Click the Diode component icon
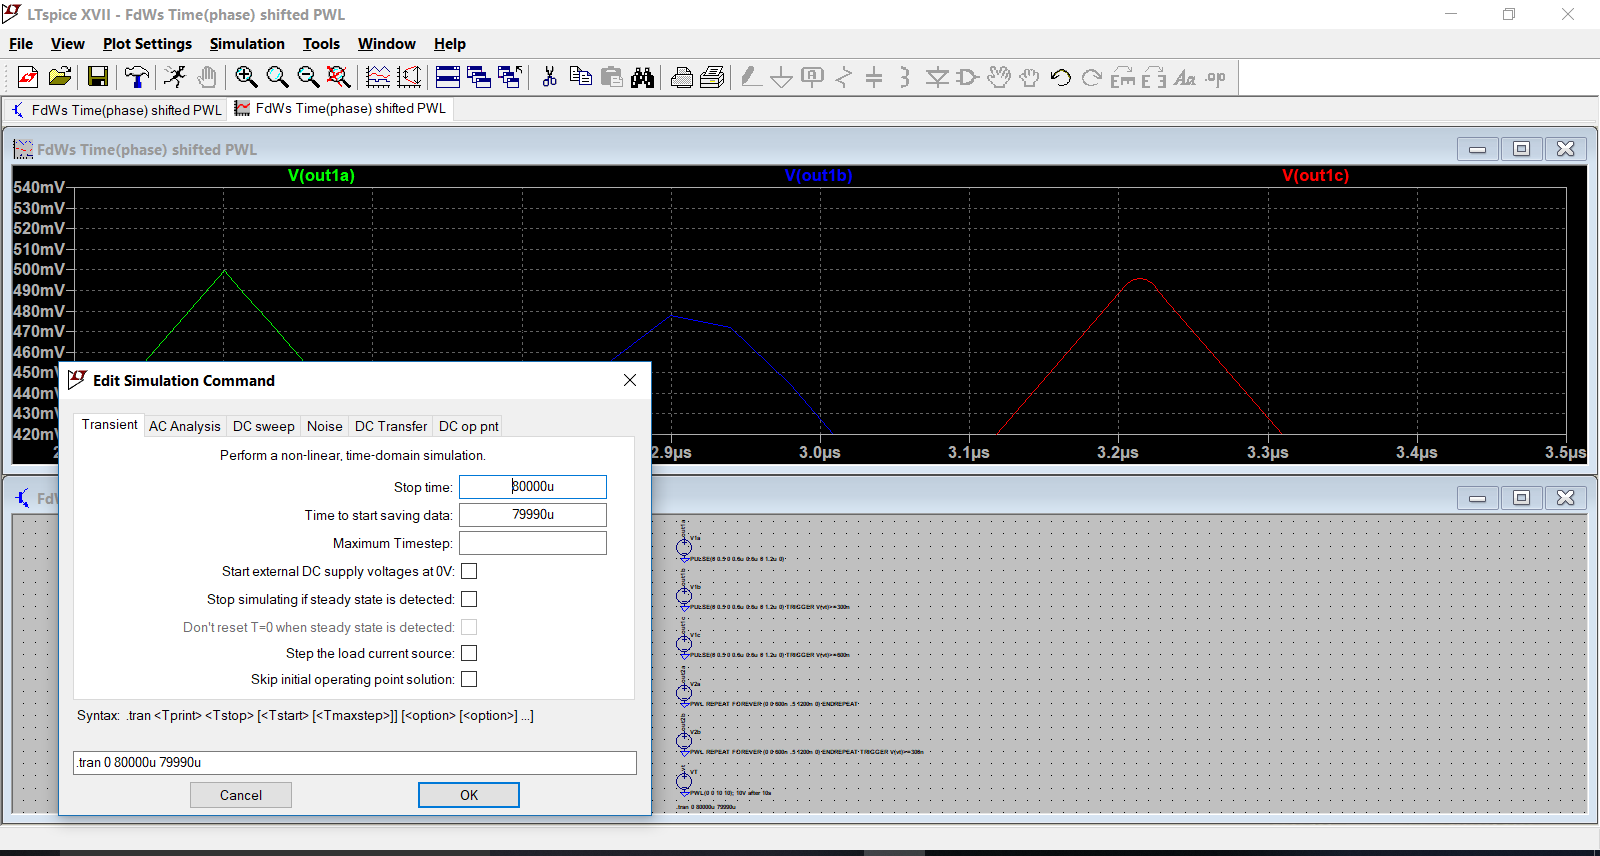The image size is (1600, 856). pyautogui.click(x=937, y=77)
